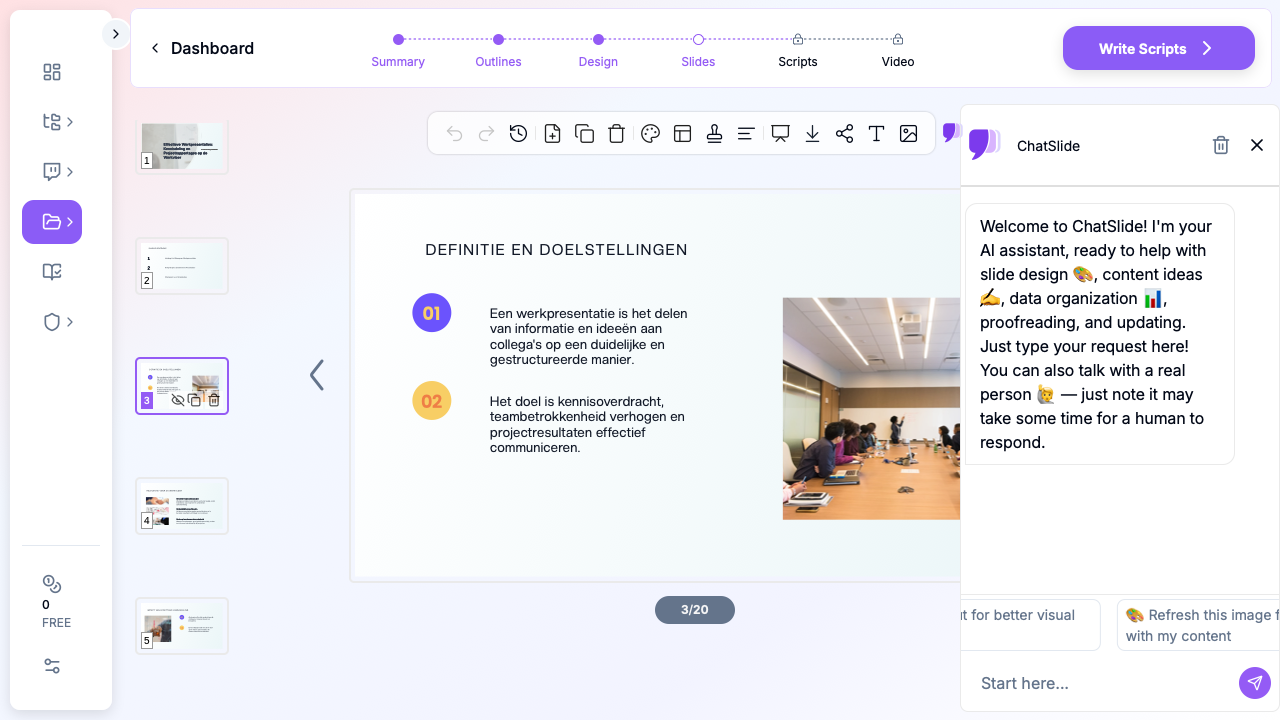Toggle the ChatSlide assistant panel icon
Screen dimensions: 1280x720
(x=951, y=133)
